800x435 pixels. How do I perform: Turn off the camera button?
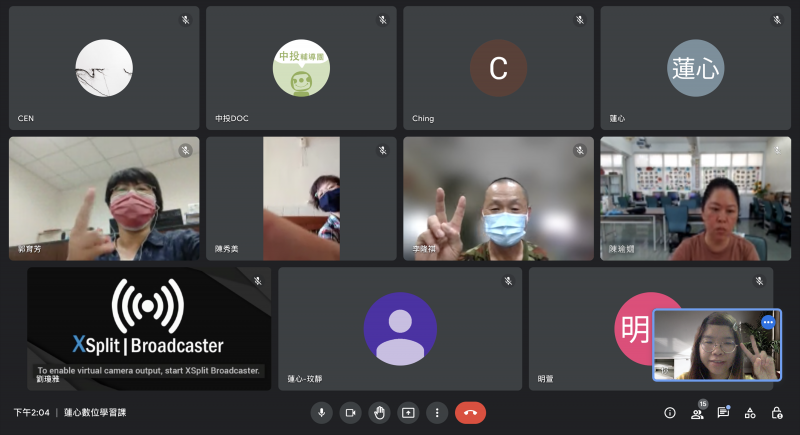(x=350, y=412)
